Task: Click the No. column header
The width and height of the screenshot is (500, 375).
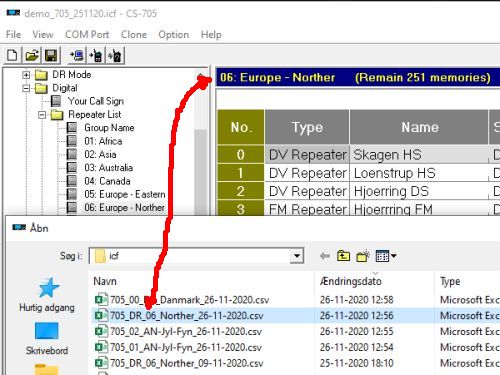Action: click(241, 127)
